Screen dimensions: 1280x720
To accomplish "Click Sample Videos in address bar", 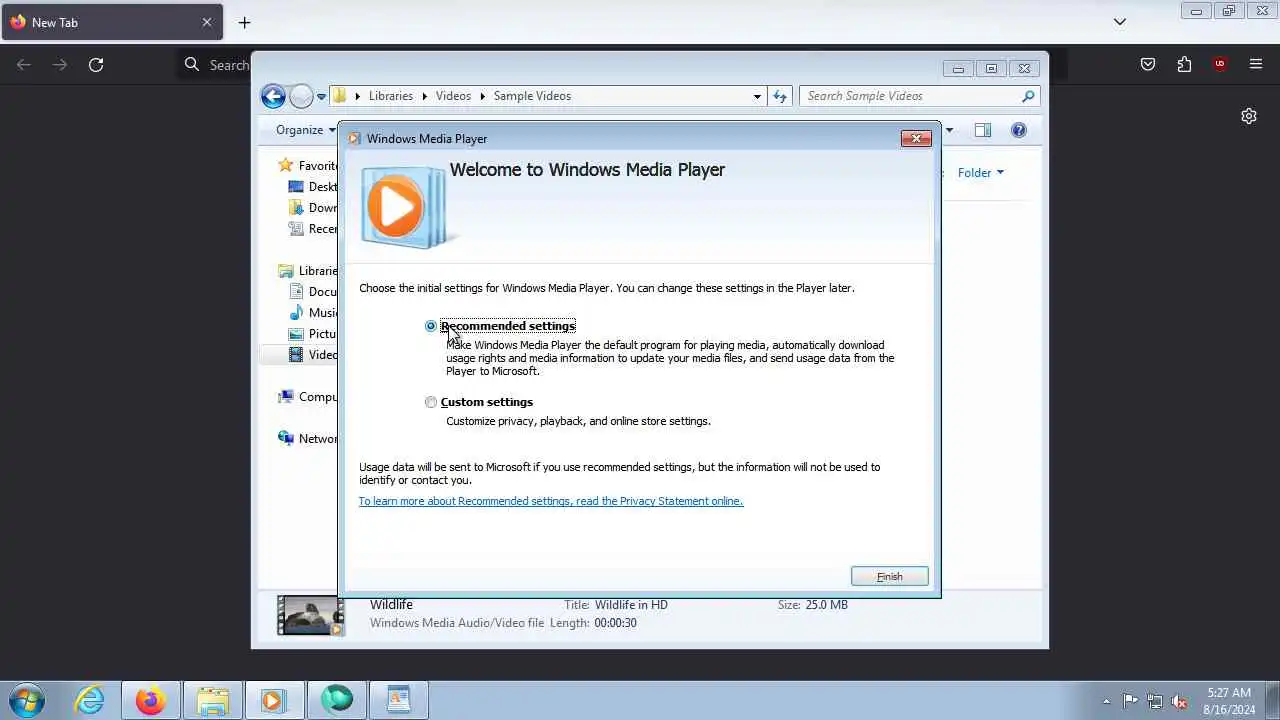I will [532, 96].
